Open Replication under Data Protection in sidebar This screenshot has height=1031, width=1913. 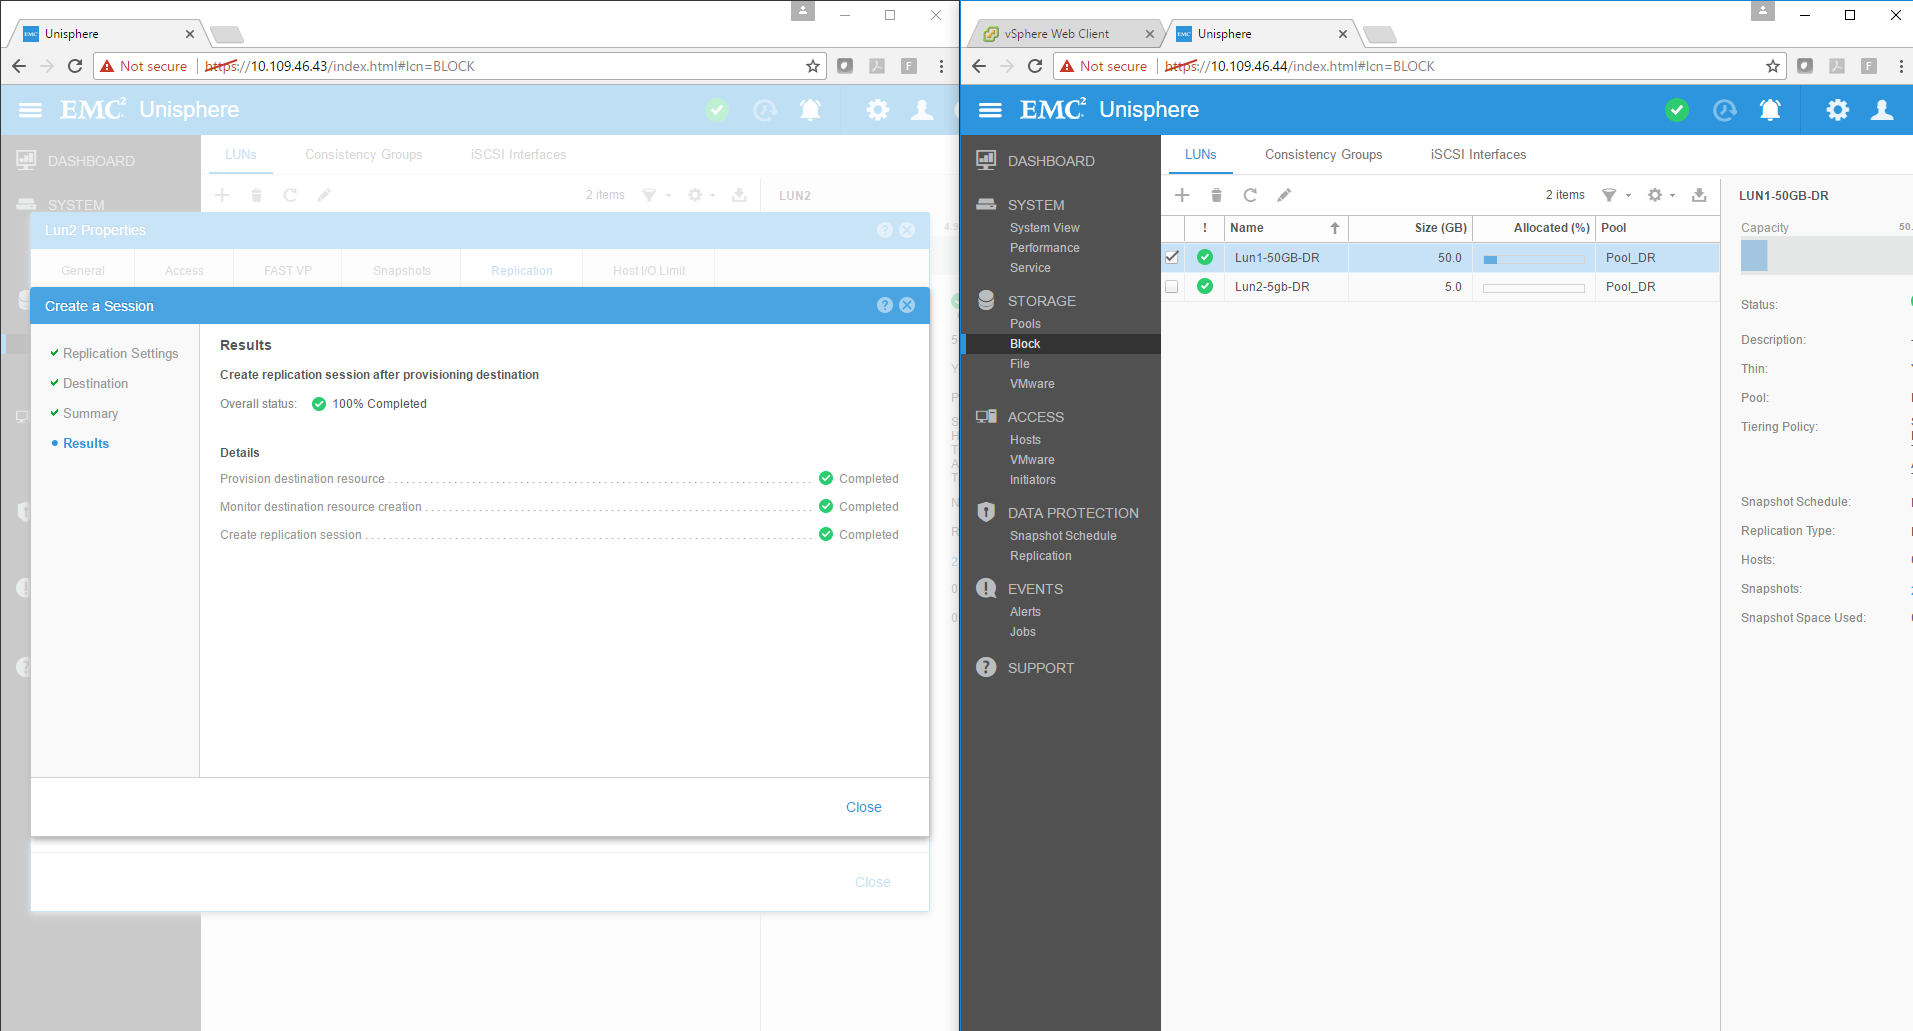point(1040,556)
